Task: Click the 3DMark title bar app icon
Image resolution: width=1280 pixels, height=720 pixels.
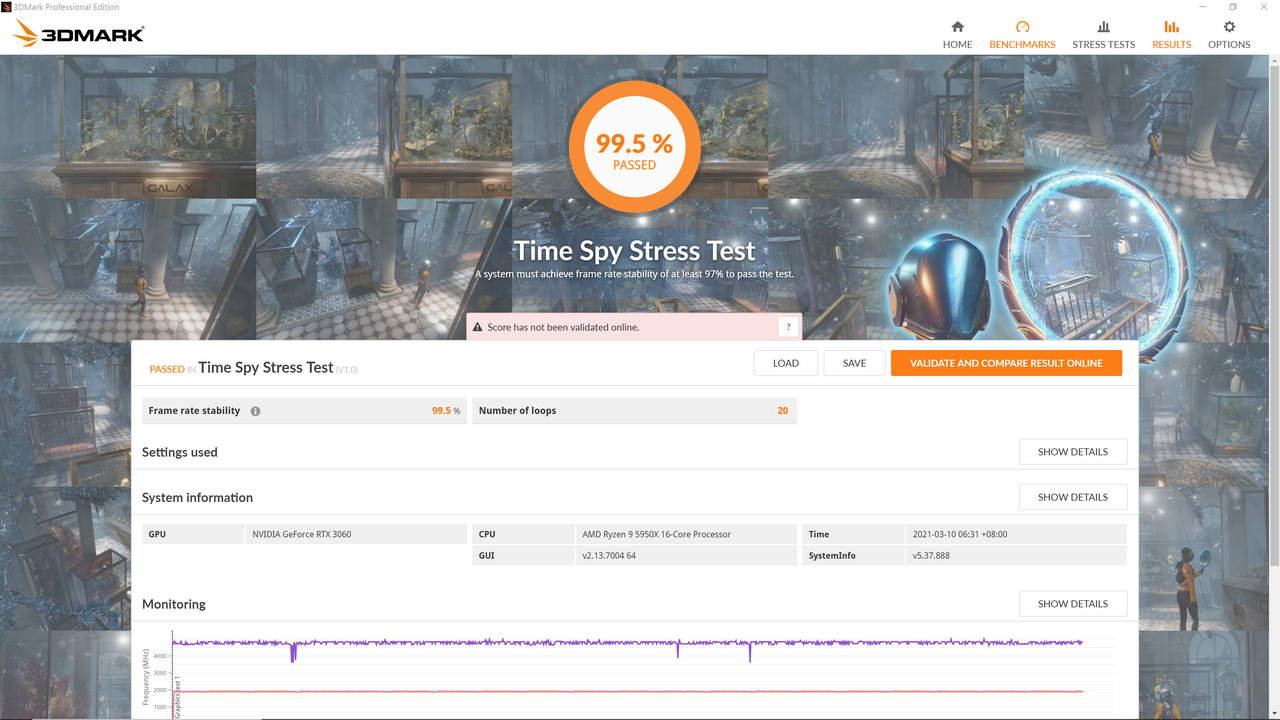Action: coord(6,6)
